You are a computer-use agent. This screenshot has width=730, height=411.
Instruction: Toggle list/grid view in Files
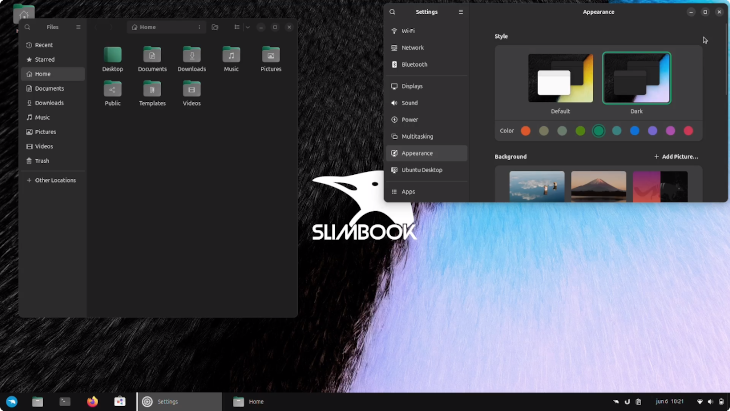(x=237, y=27)
